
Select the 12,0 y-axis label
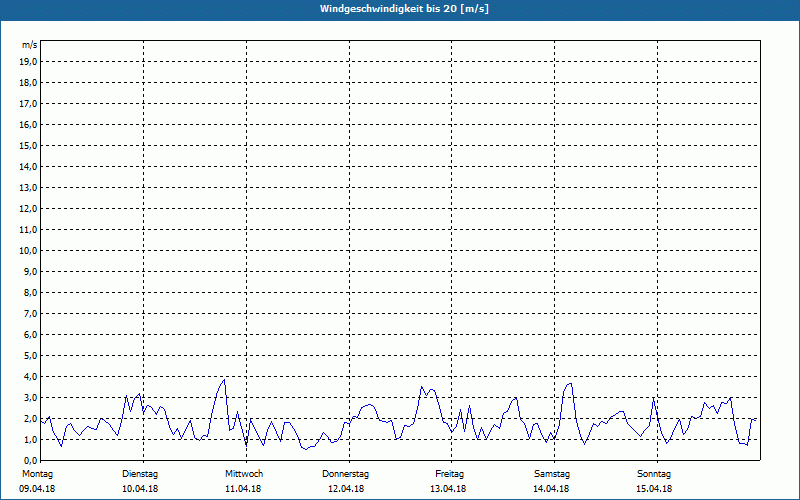coord(28,208)
